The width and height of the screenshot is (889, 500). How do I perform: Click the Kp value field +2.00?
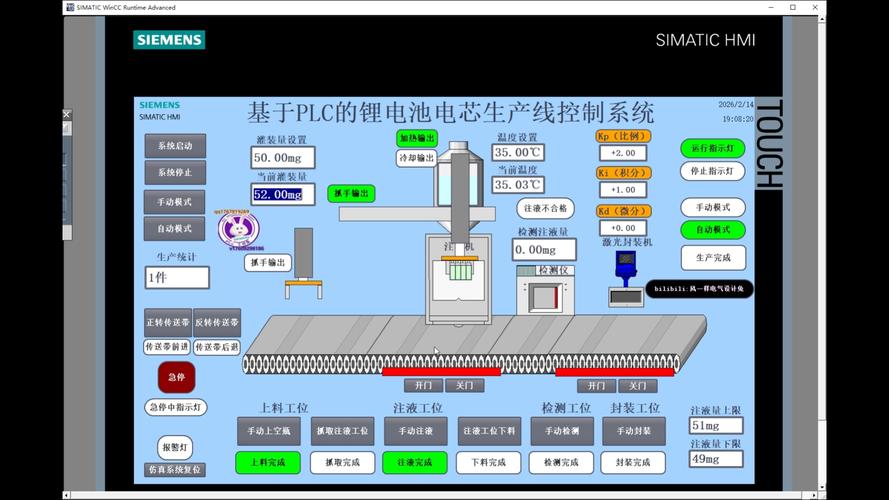tap(623, 153)
